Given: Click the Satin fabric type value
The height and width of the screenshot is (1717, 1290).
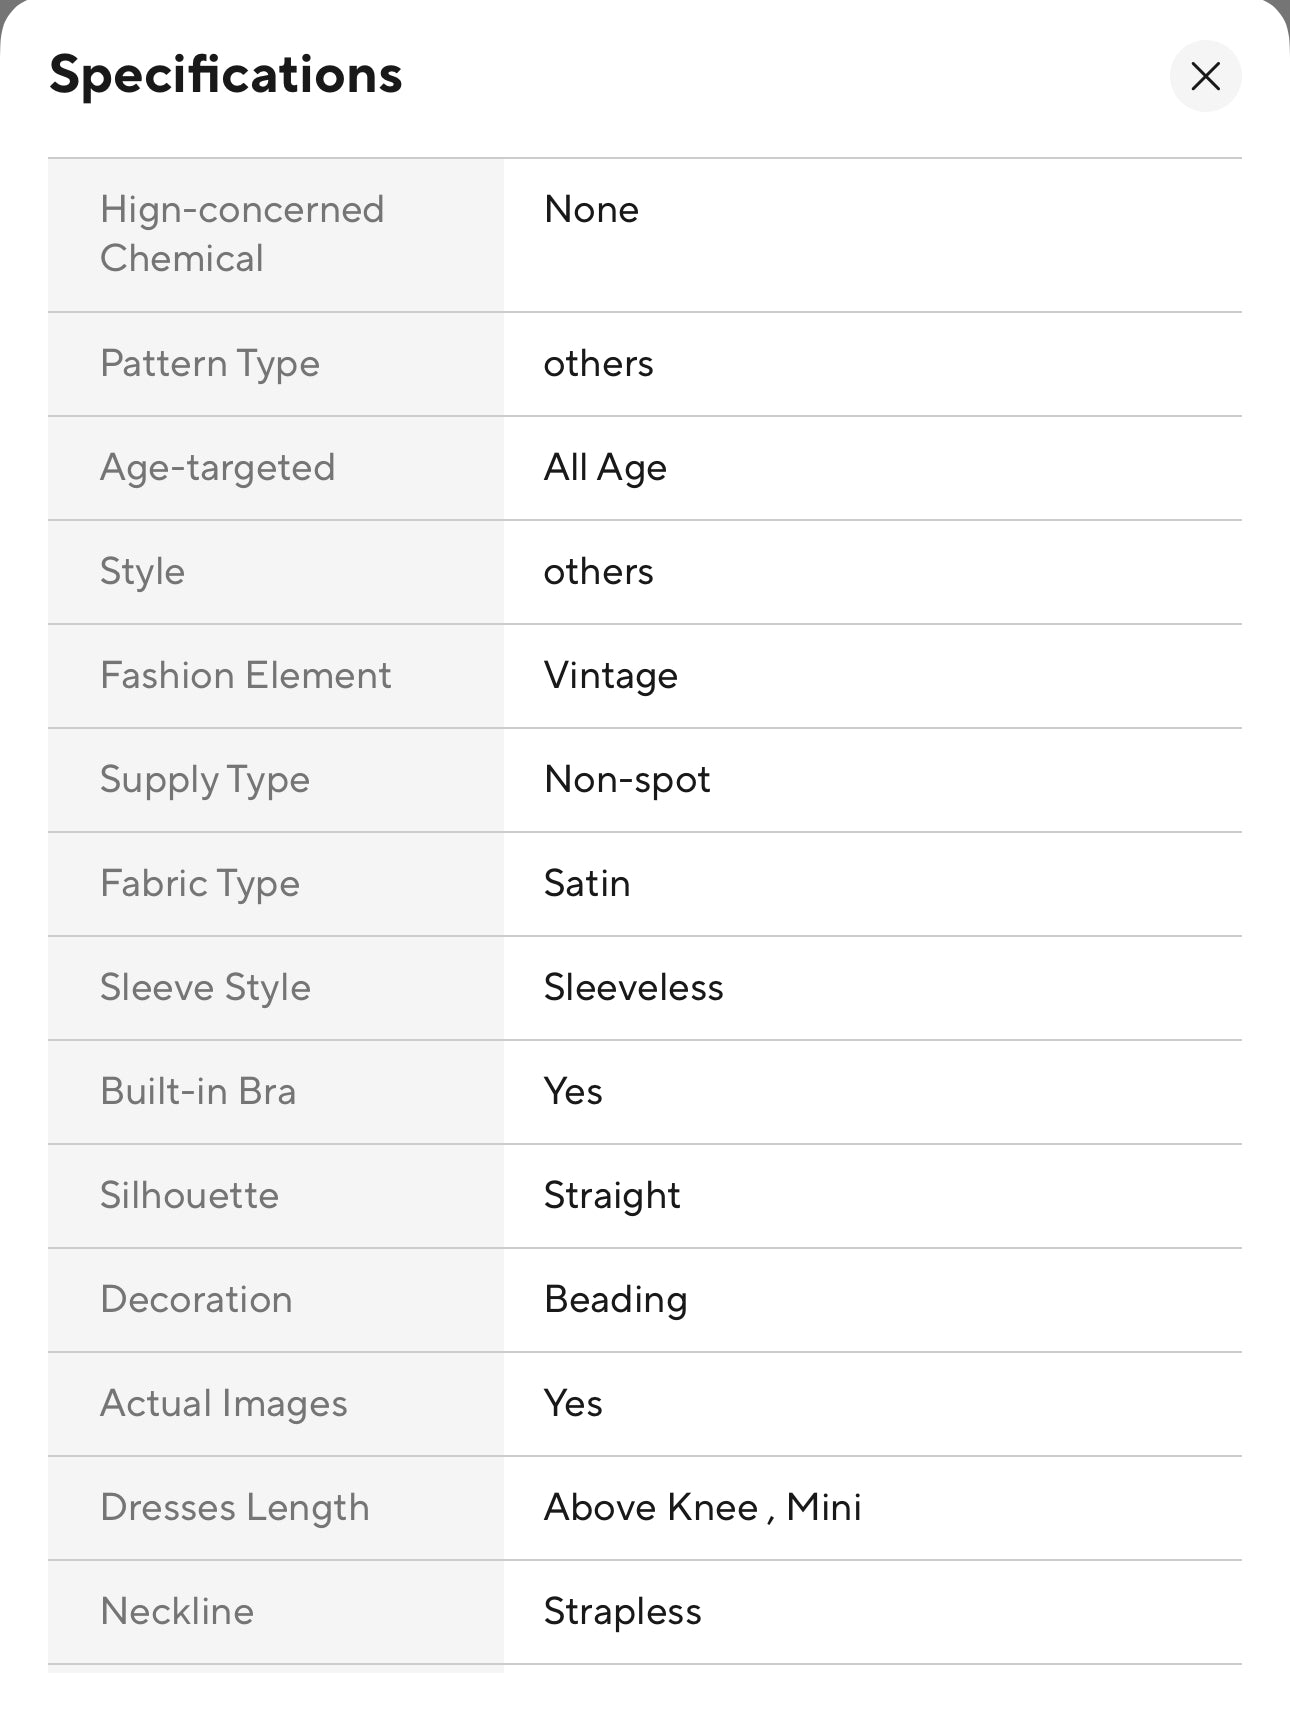Looking at the screenshot, I should click(x=587, y=884).
